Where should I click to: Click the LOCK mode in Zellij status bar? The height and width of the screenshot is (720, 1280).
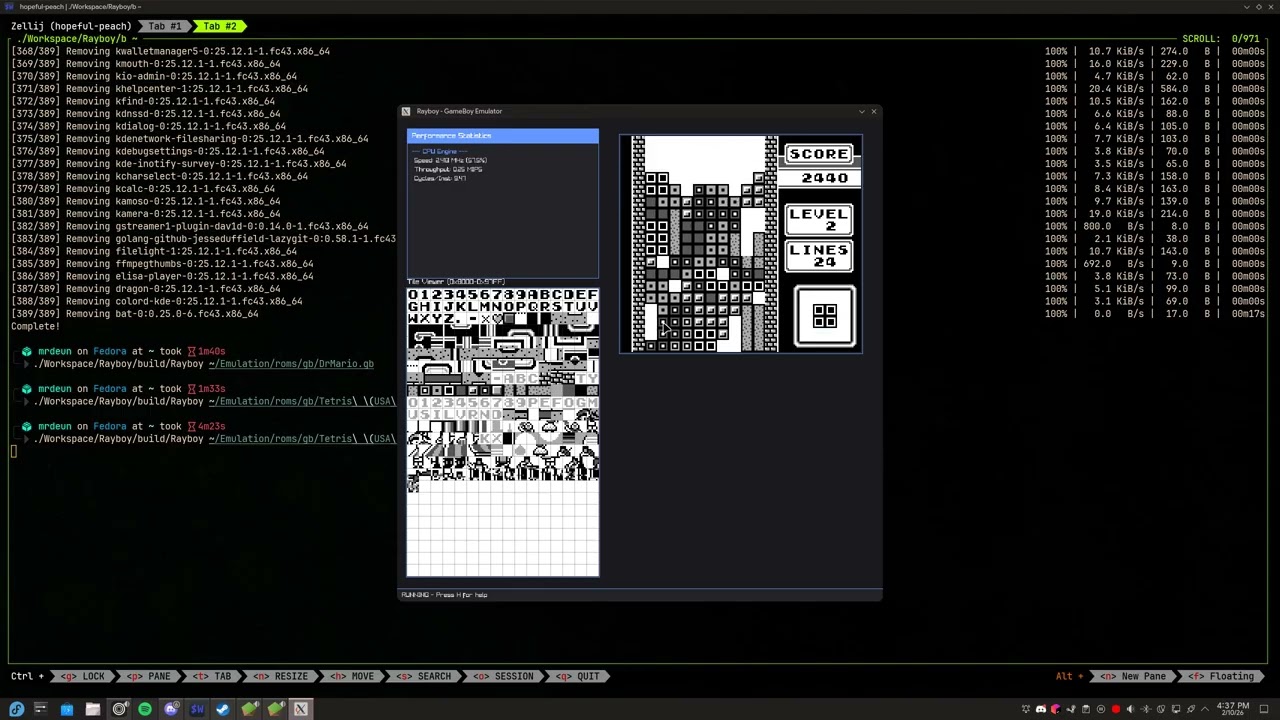84,676
